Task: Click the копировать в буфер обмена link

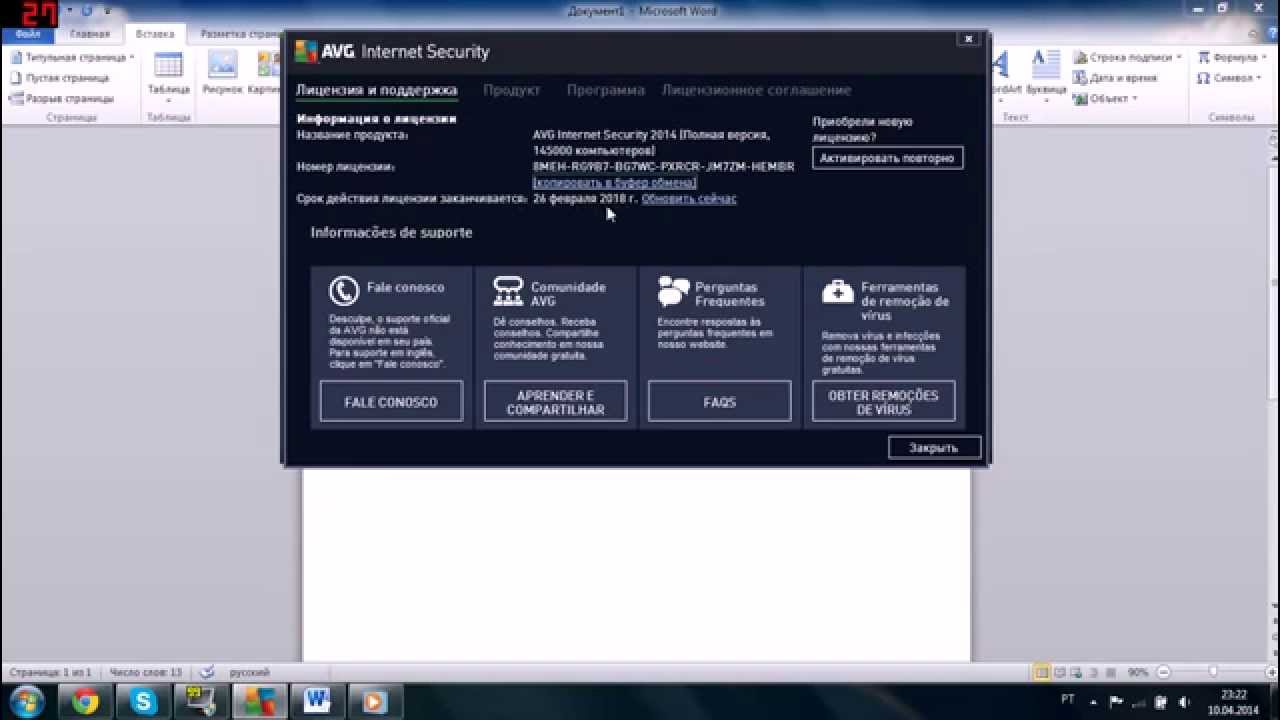Action: coord(615,183)
